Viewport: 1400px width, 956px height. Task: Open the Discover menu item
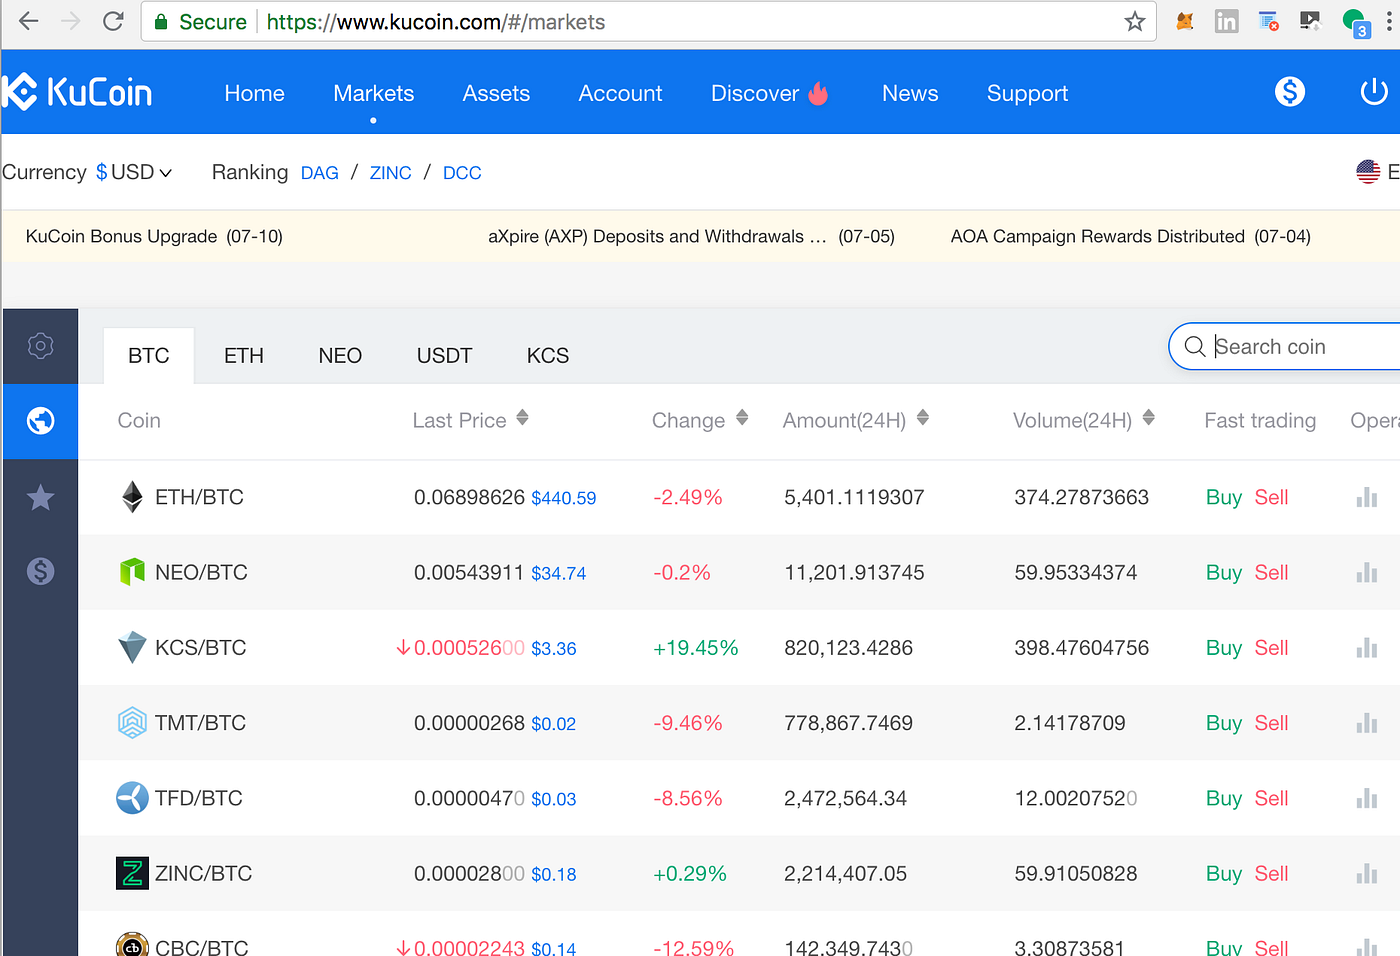pos(769,93)
